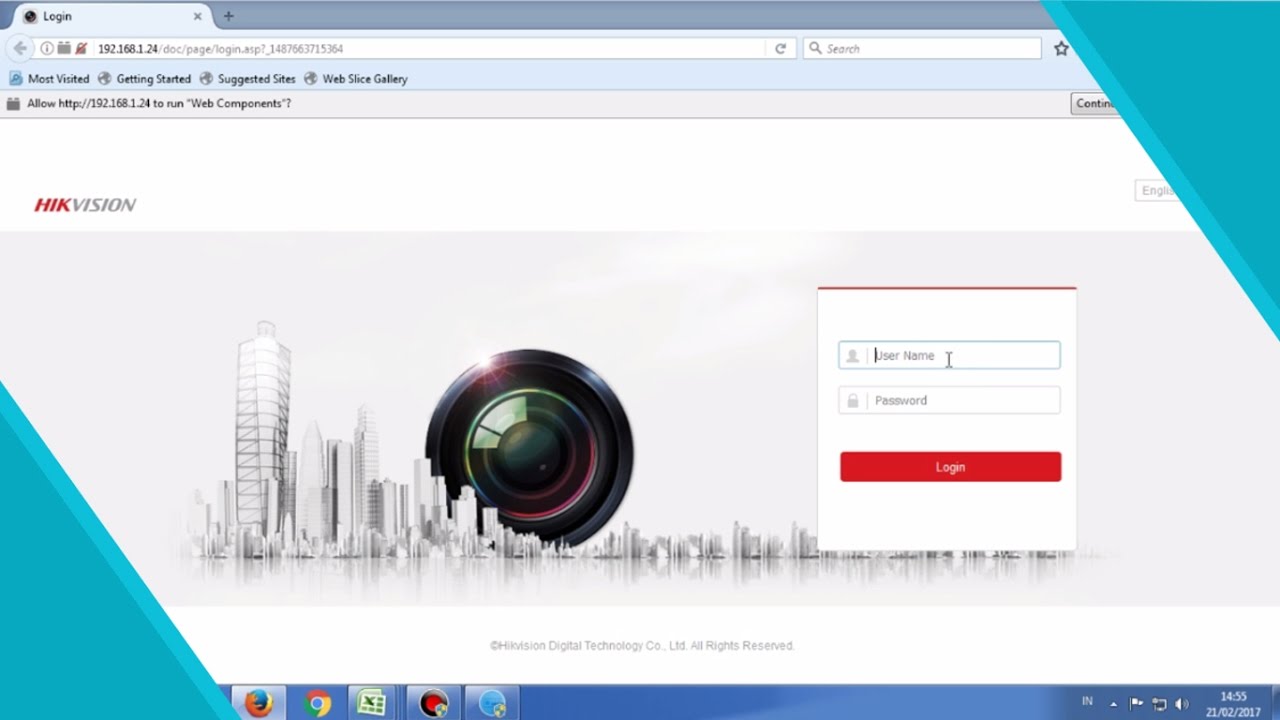Click the IN language indicator in system tray

point(1087,702)
